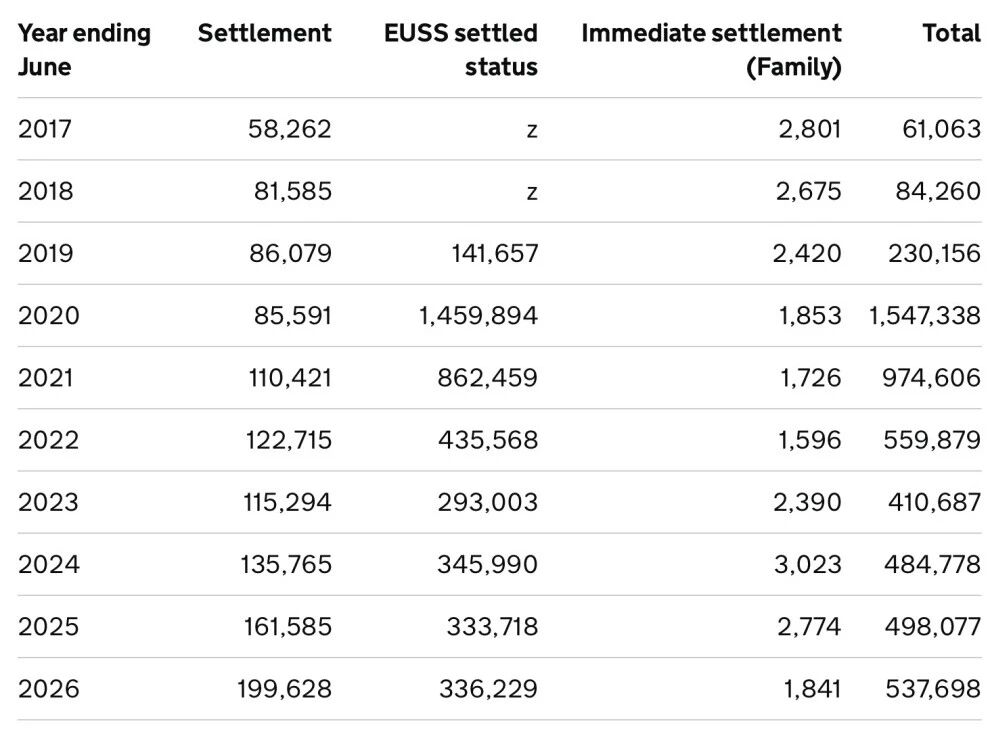
Task: Select the 2024 total 484,778
Action: pyautogui.click(x=932, y=564)
